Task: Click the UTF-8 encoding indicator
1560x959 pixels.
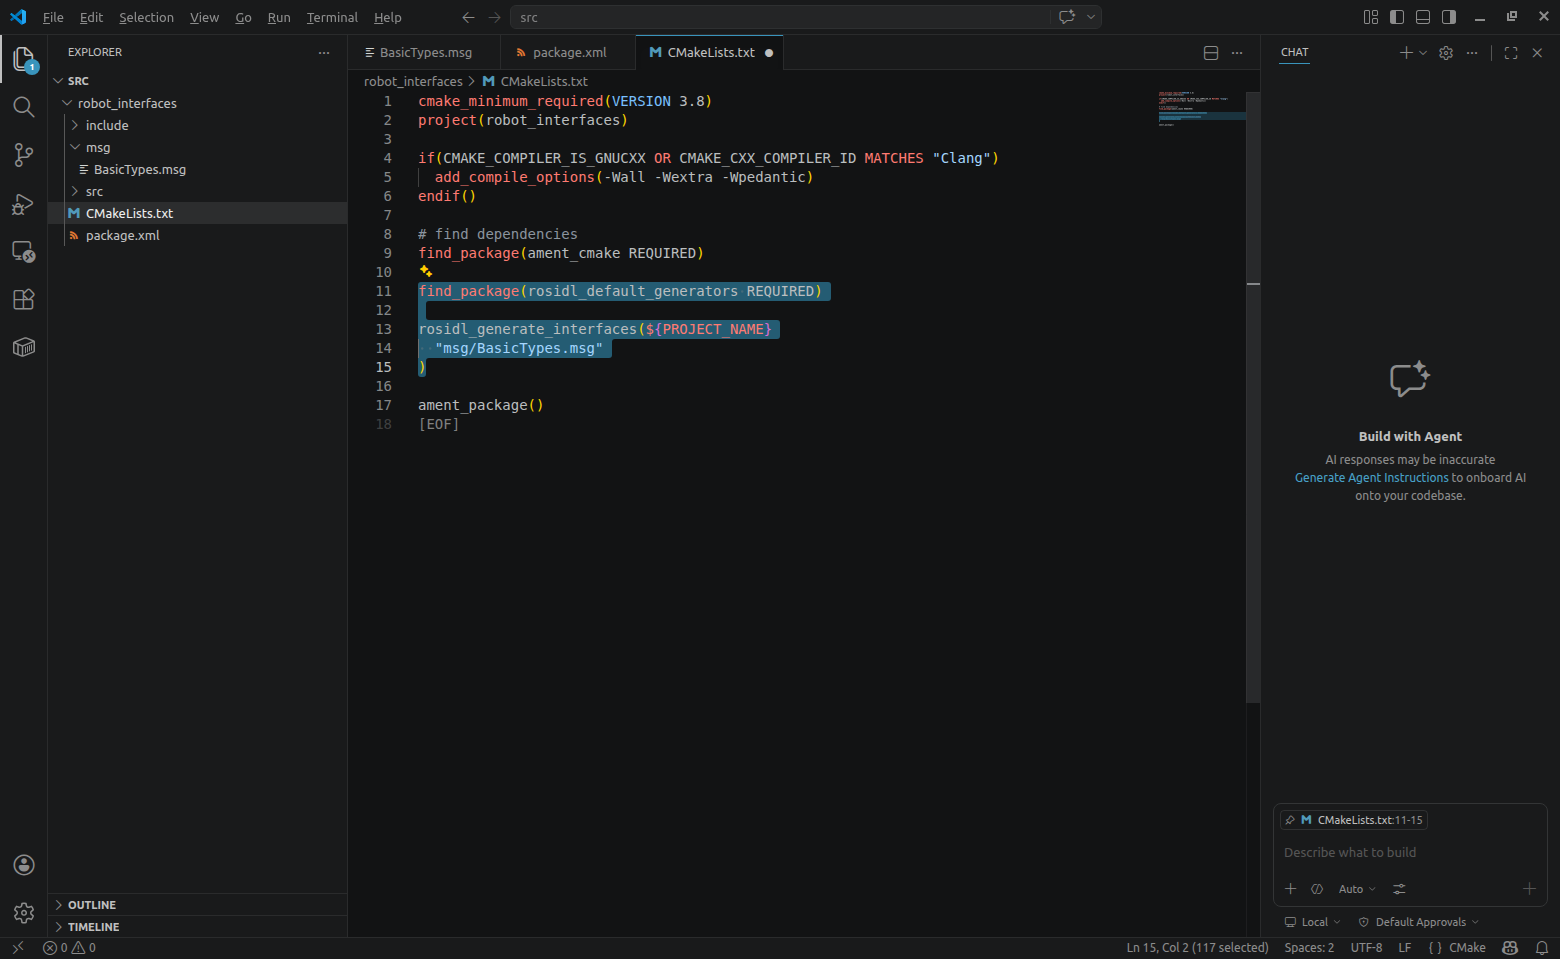Action: 1366,948
